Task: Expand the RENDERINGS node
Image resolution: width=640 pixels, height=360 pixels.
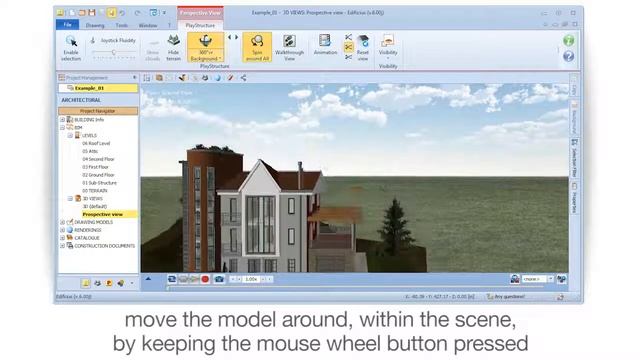Action: click(x=62, y=230)
